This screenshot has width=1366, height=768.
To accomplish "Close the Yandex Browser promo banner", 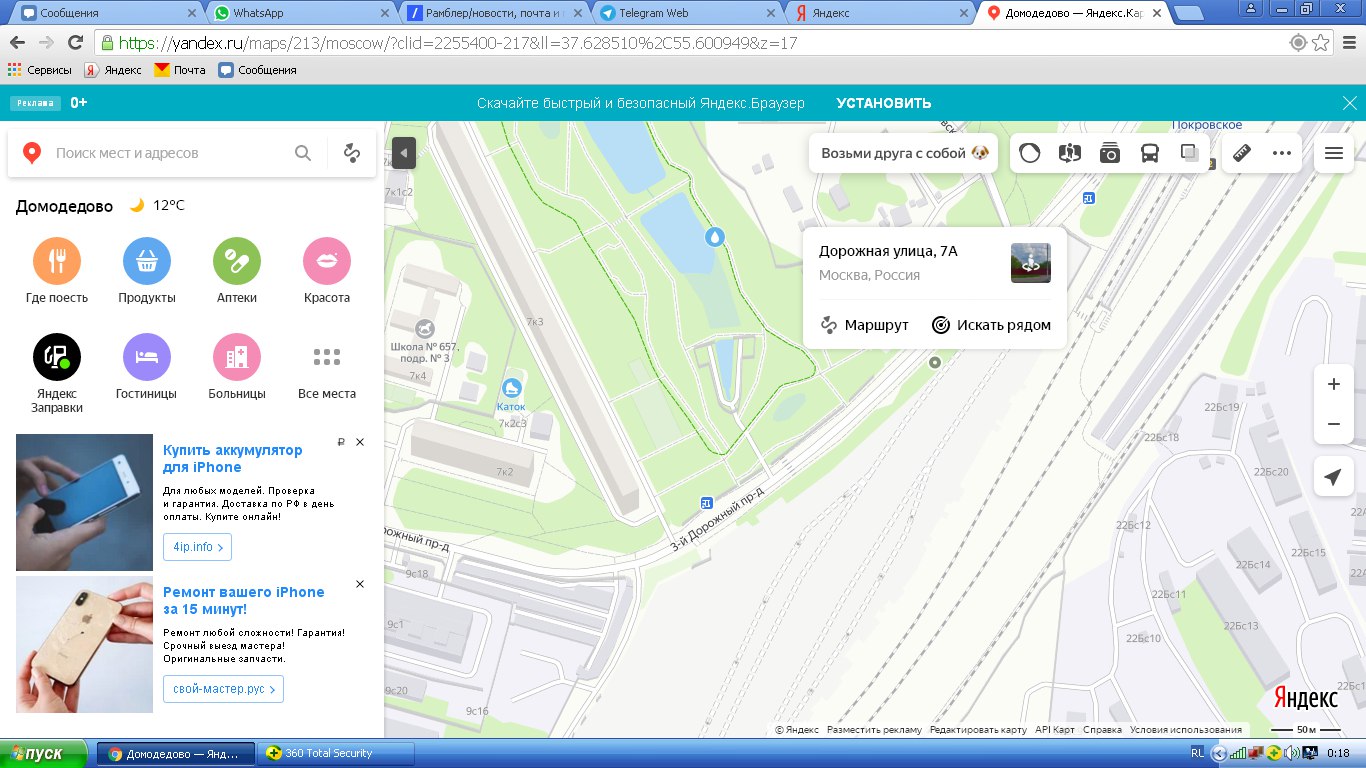I will [1349, 103].
